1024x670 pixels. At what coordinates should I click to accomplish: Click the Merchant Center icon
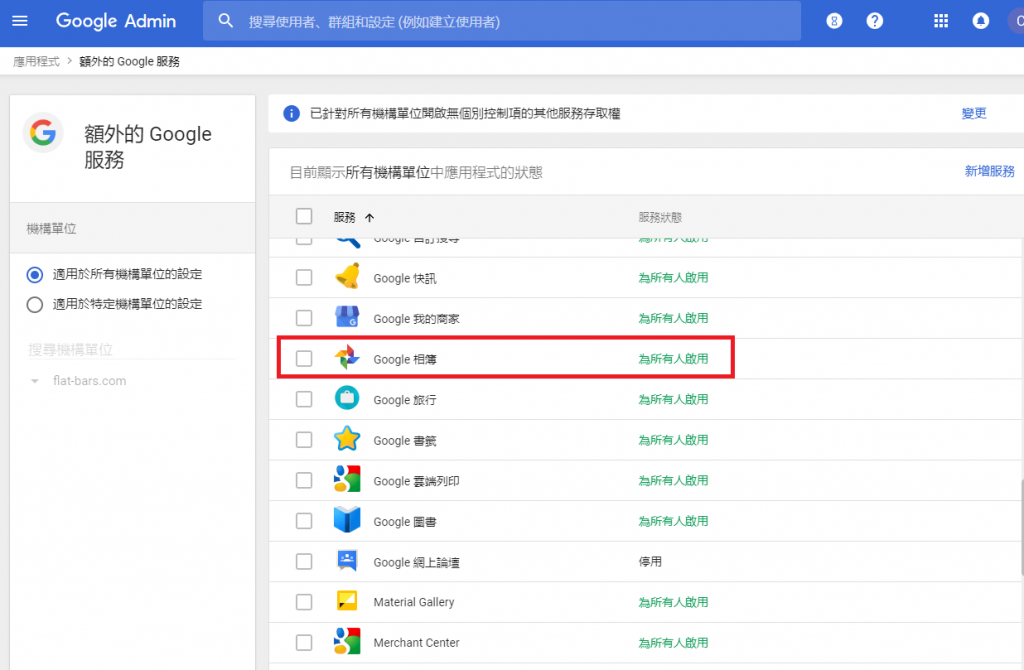[x=347, y=641]
